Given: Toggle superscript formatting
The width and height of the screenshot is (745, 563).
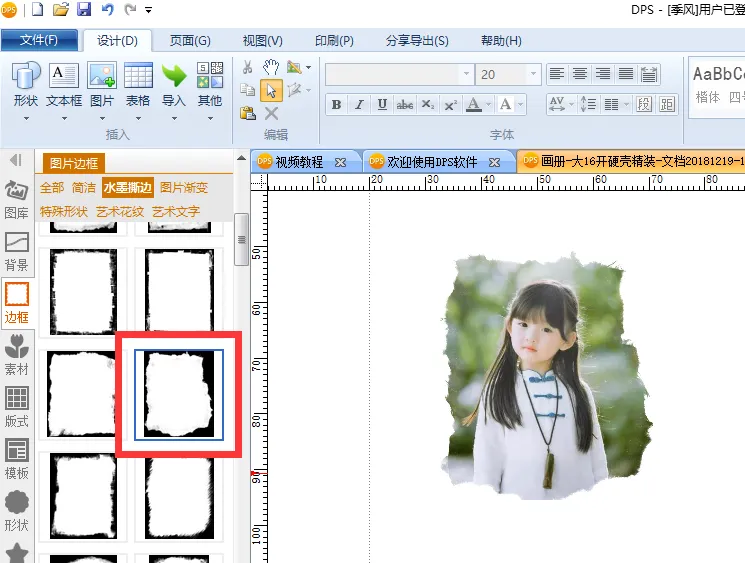Looking at the screenshot, I should (x=450, y=105).
